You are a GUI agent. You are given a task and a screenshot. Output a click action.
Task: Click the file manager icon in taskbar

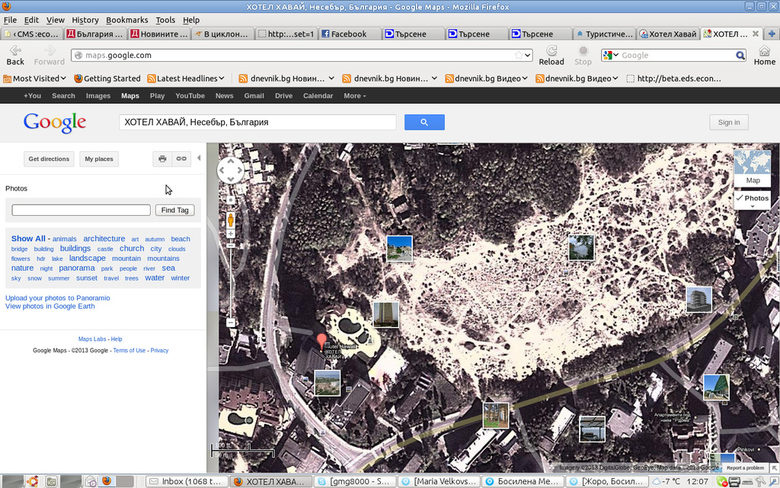[x=51, y=481]
